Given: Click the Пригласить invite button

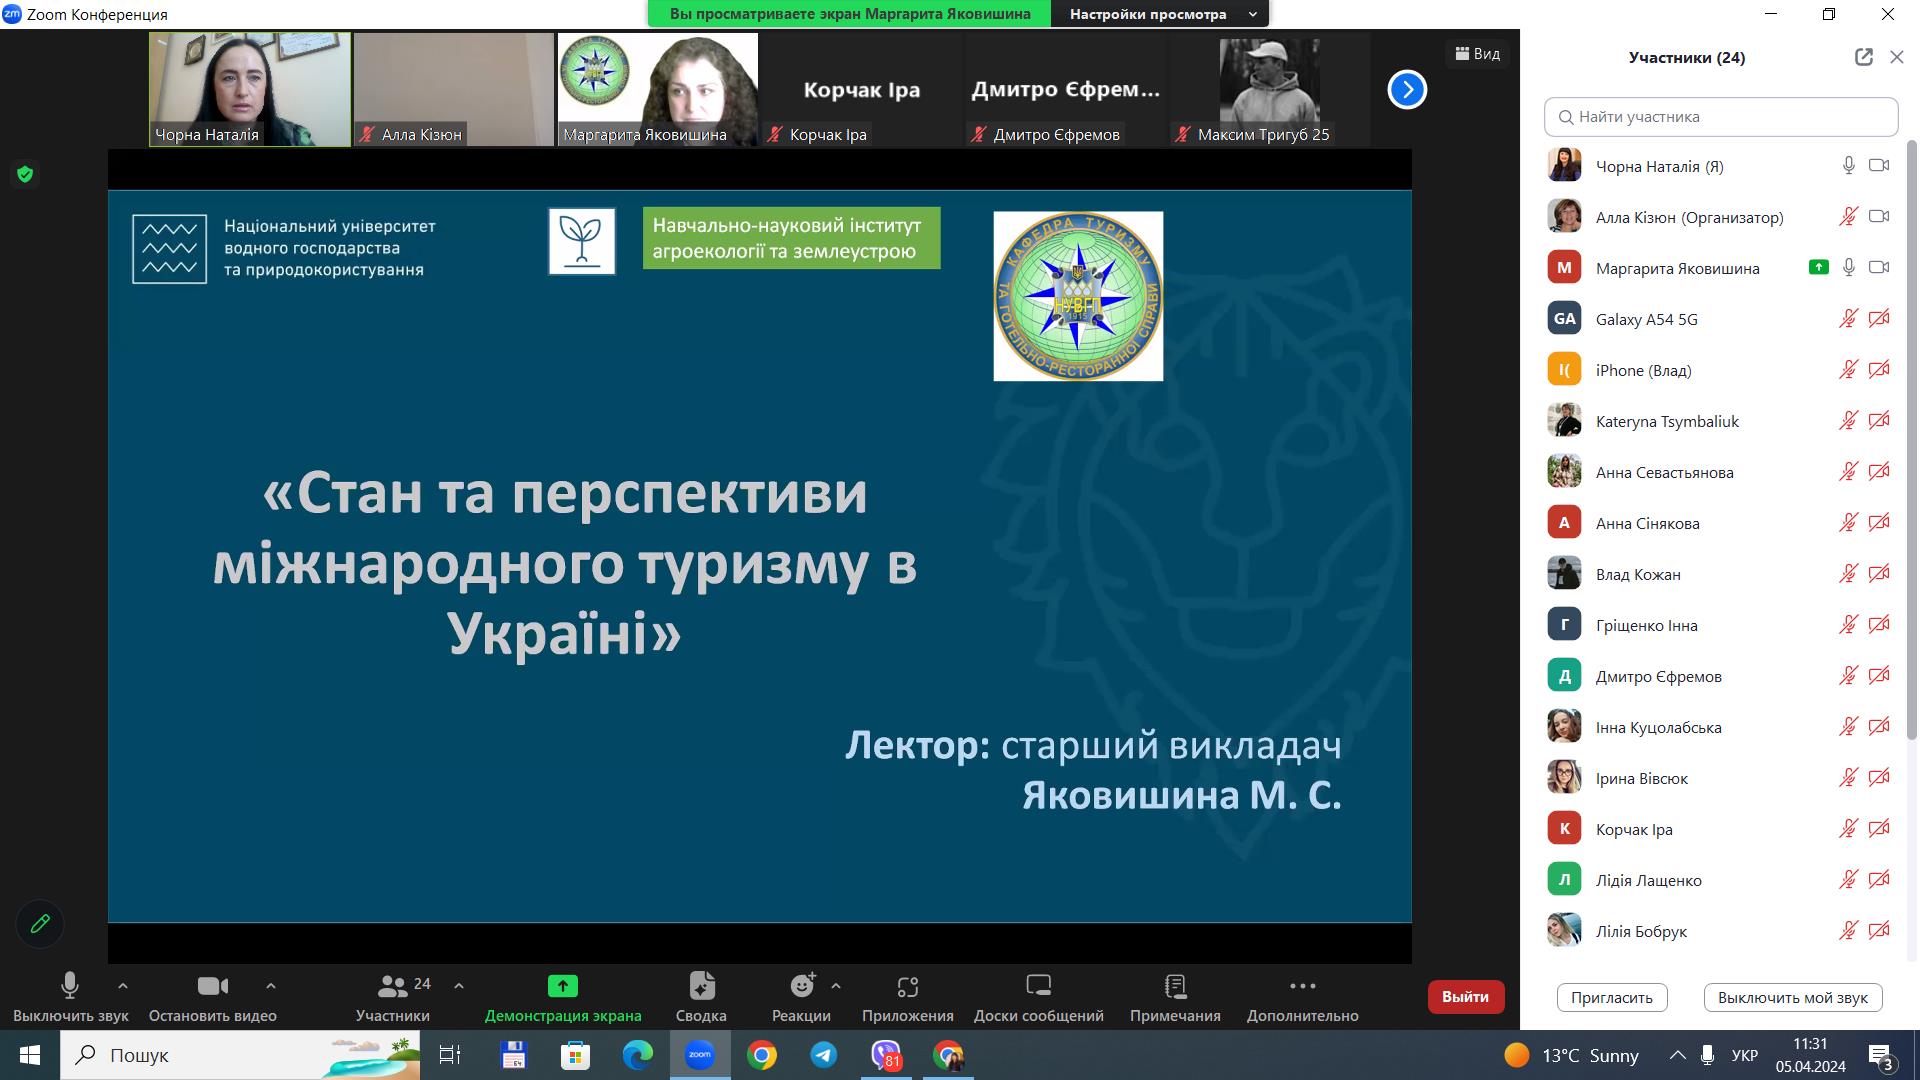Looking at the screenshot, I should coord(1611,997).
